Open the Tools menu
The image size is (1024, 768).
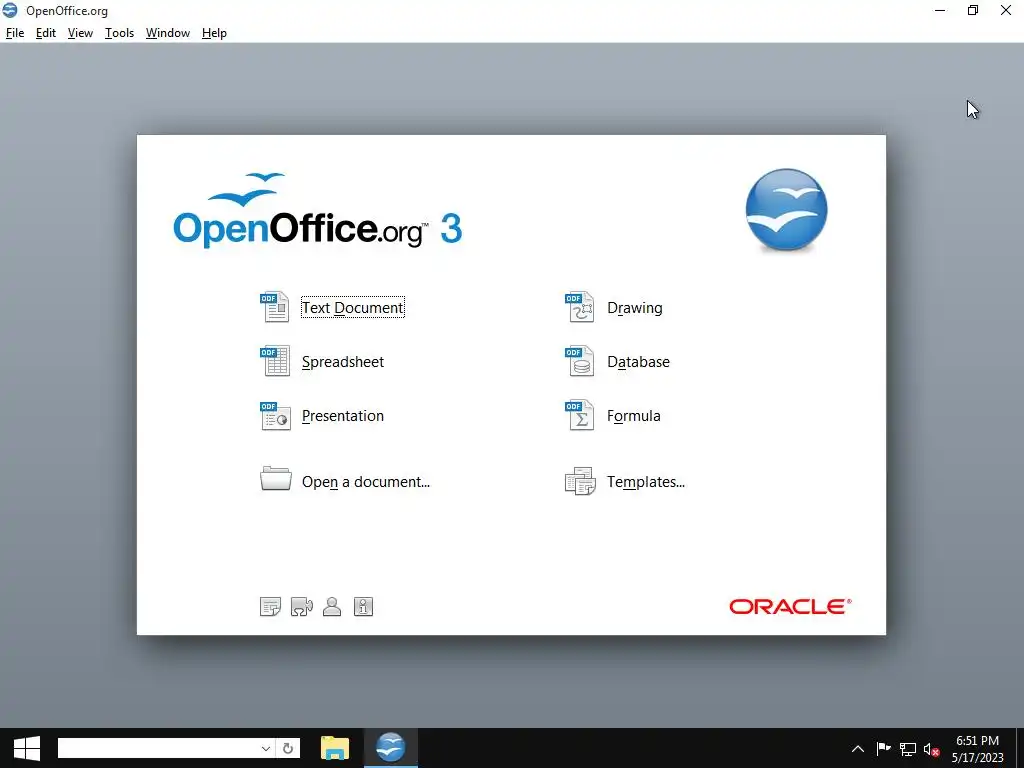(120, 33)
